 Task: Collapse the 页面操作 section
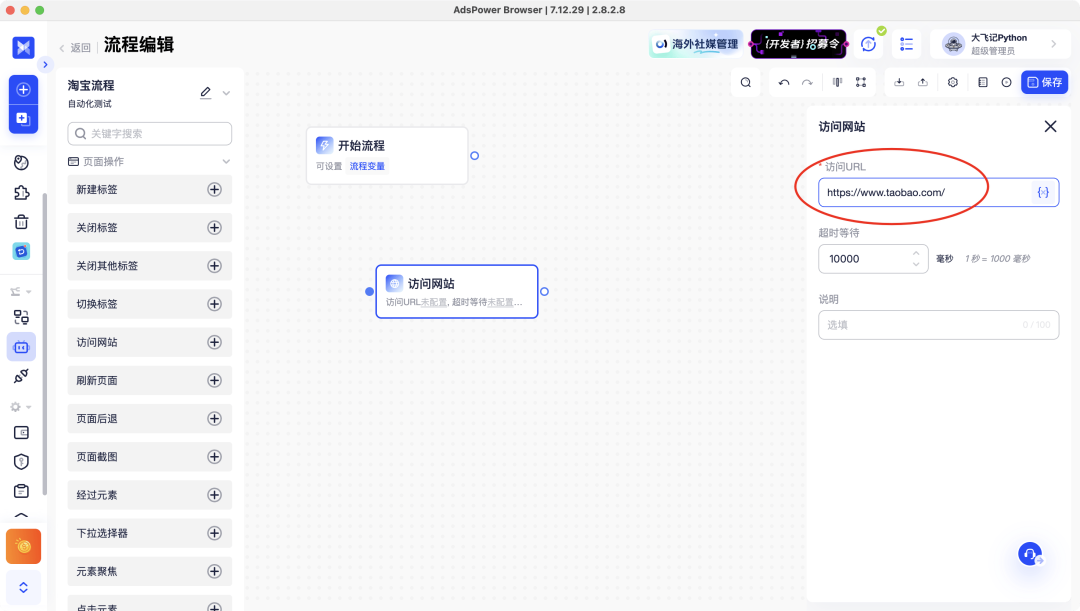228,161
